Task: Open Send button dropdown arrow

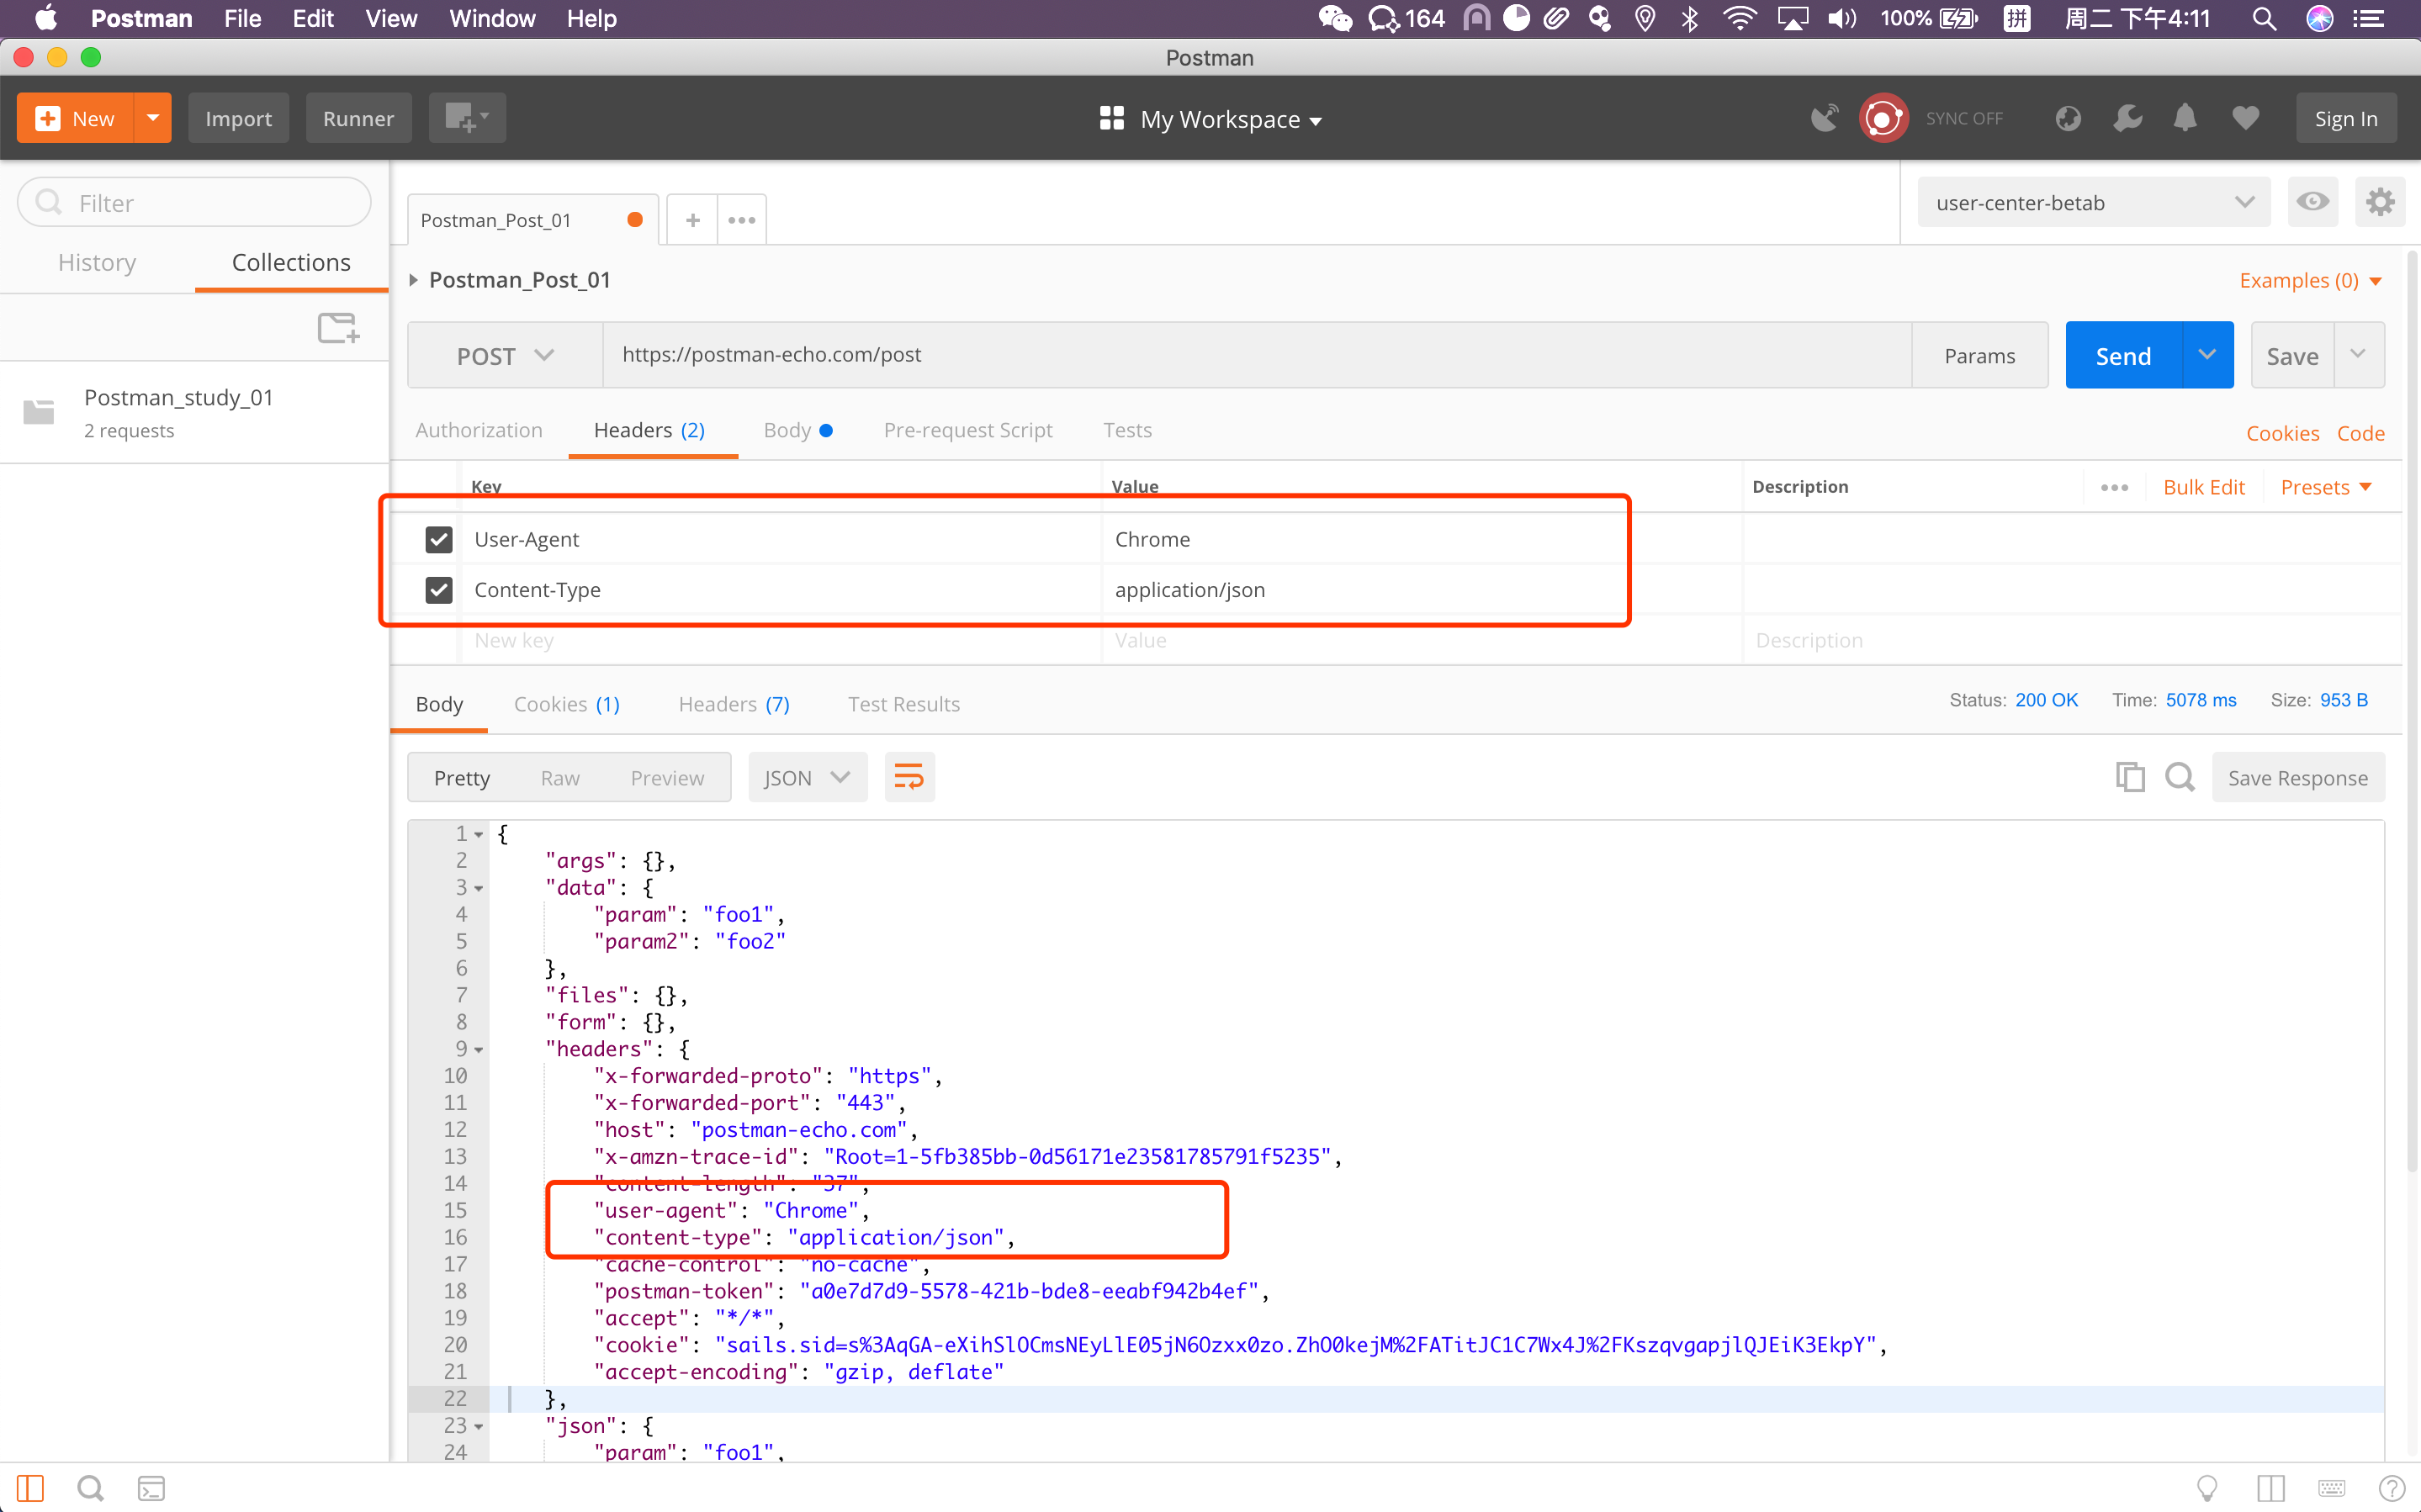Action: (x=2207, y=355)
